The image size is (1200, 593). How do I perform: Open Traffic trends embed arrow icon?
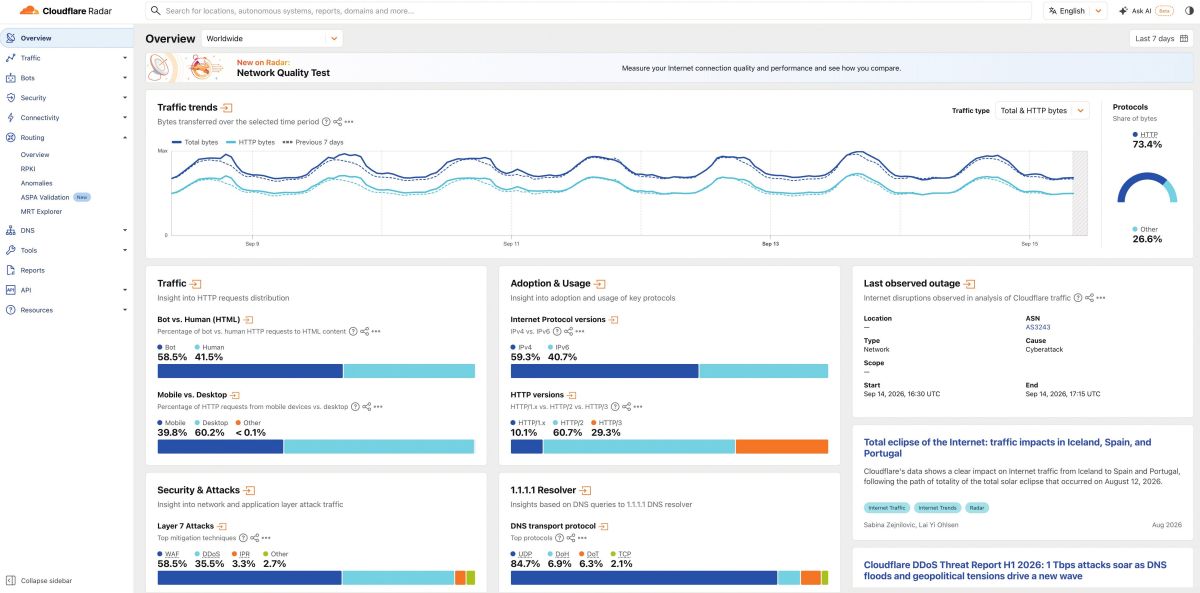click(227, 107)
